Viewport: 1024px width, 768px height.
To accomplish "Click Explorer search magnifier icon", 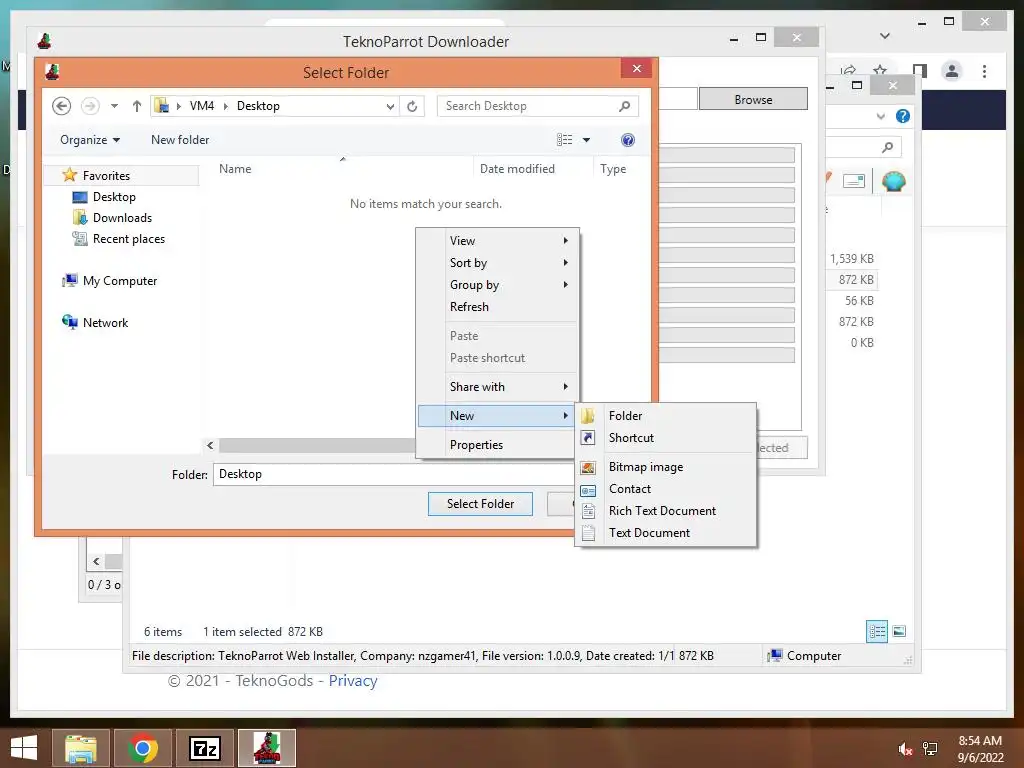I will pos(887,148).
